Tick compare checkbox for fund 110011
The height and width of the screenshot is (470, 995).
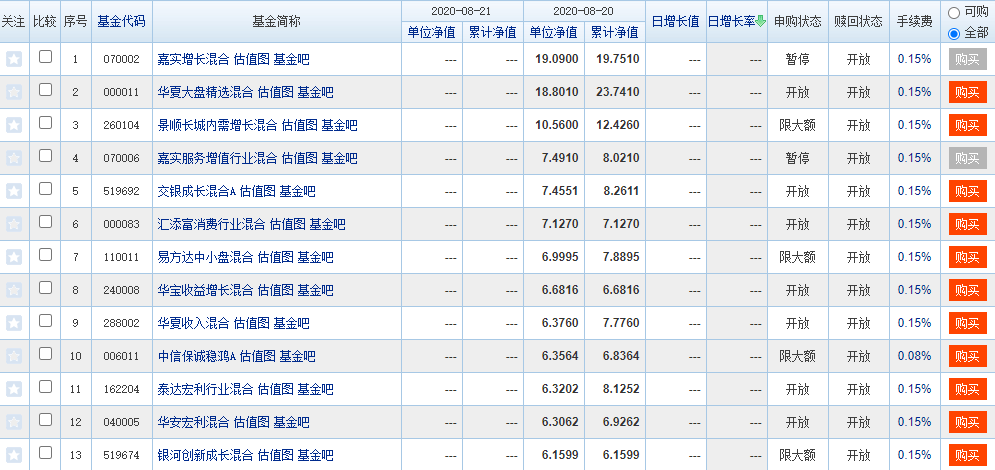45,255
